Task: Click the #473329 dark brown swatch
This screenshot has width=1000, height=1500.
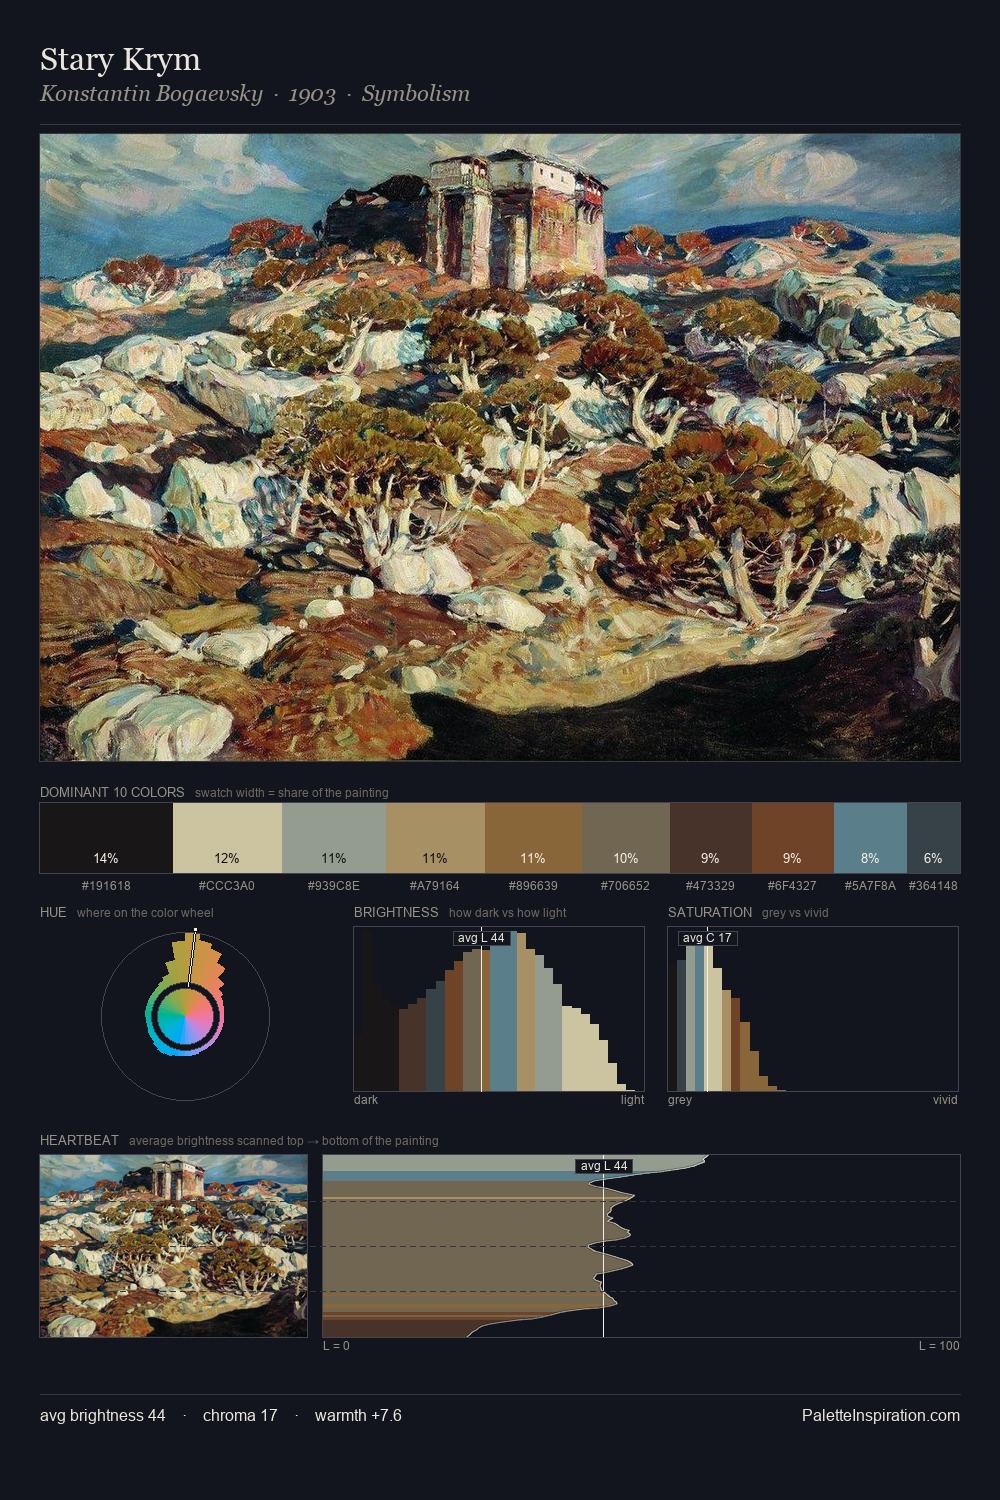Action: [x=711, y=838]
